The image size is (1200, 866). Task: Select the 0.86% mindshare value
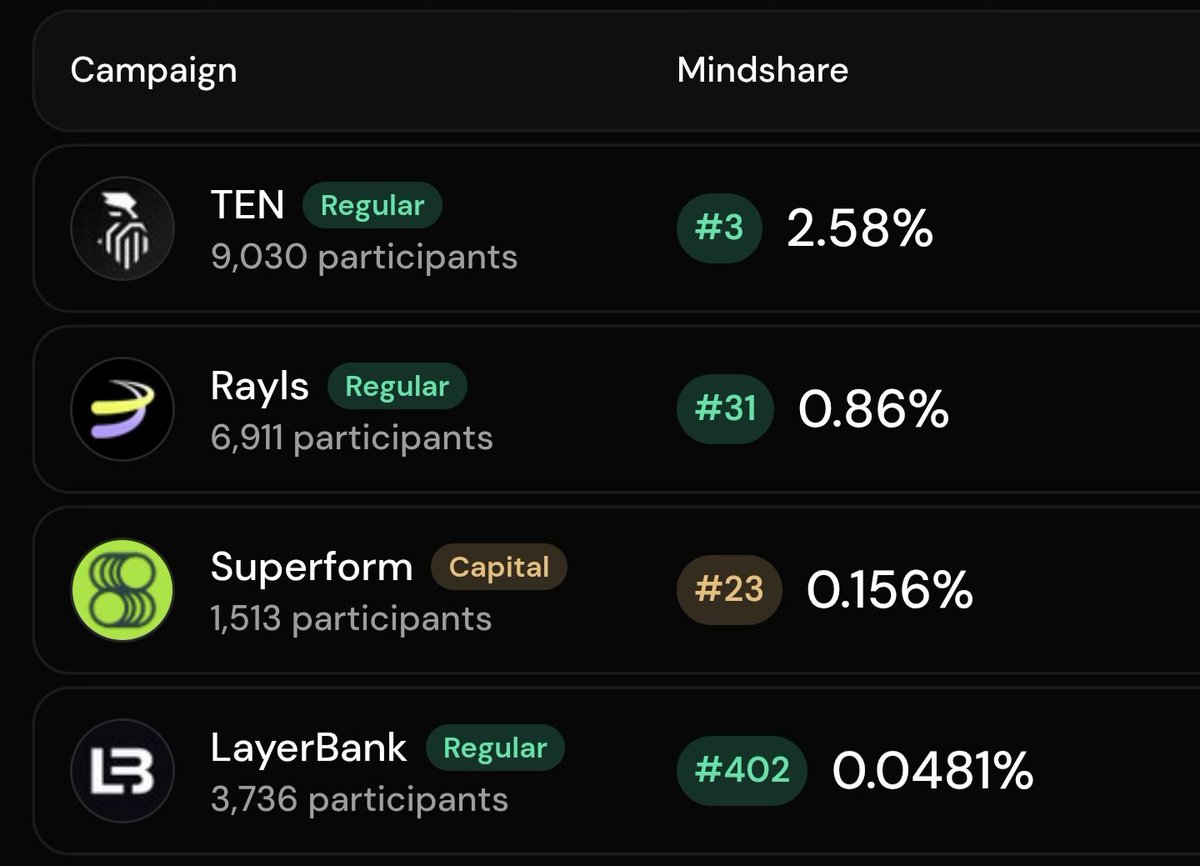point(873,410)
